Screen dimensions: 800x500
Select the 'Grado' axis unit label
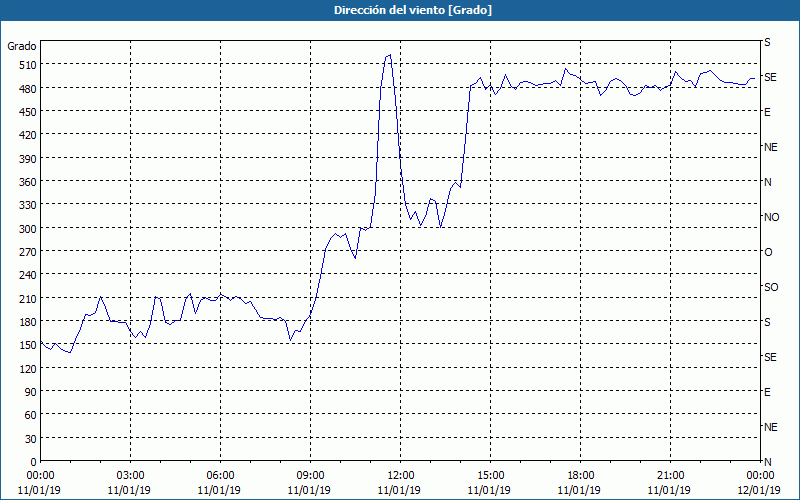(22, 46)
